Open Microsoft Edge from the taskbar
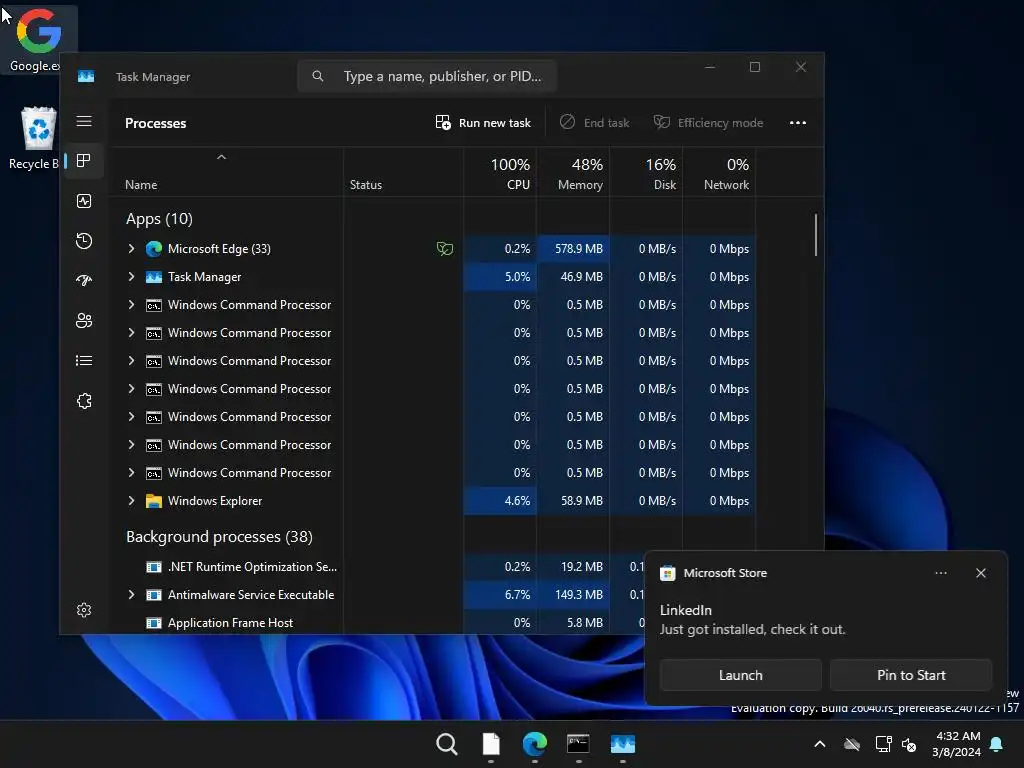The width and height of the screenshot is (1024, 768). [x=535, y=744]
